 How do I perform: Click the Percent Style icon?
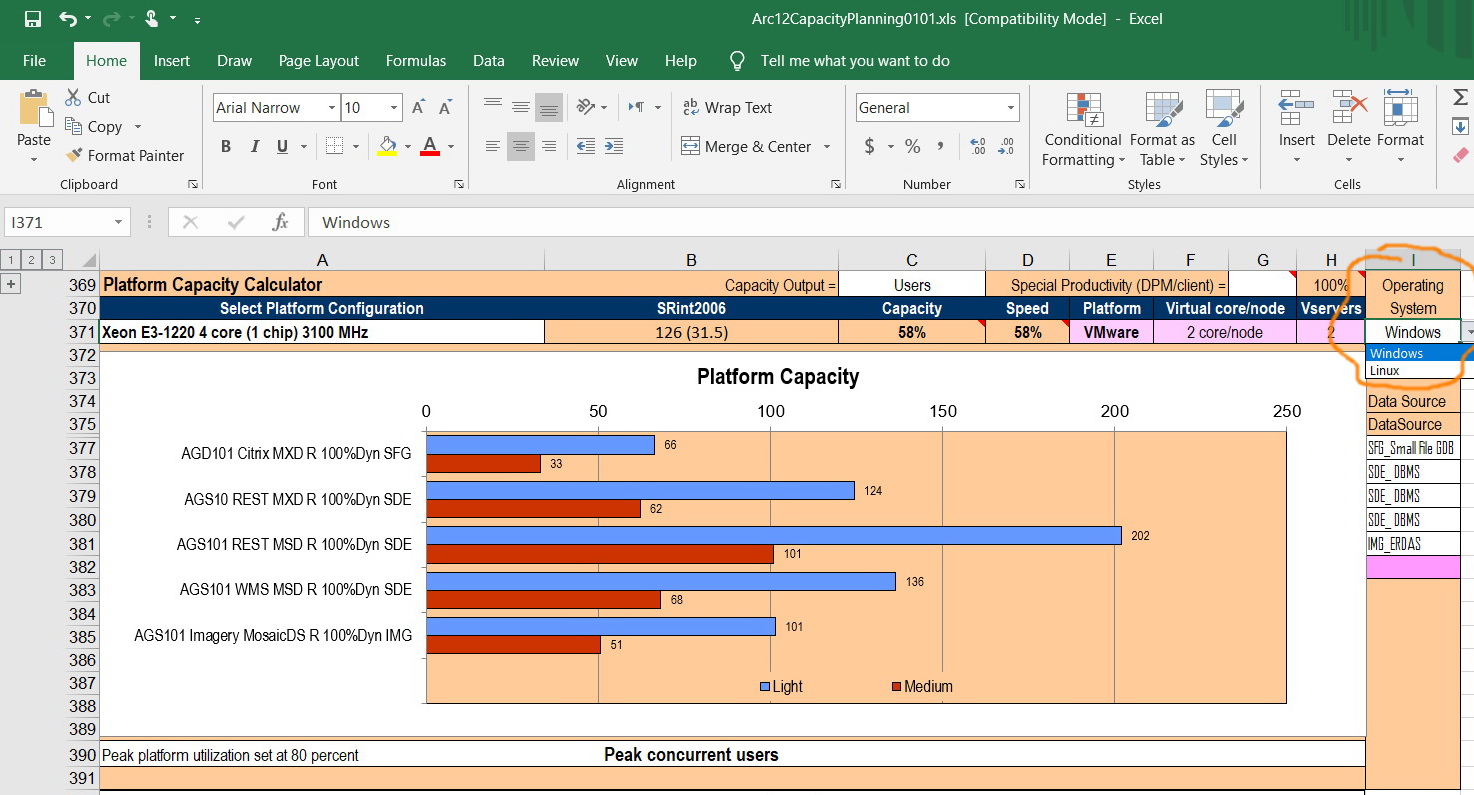(x=912, y=146)
